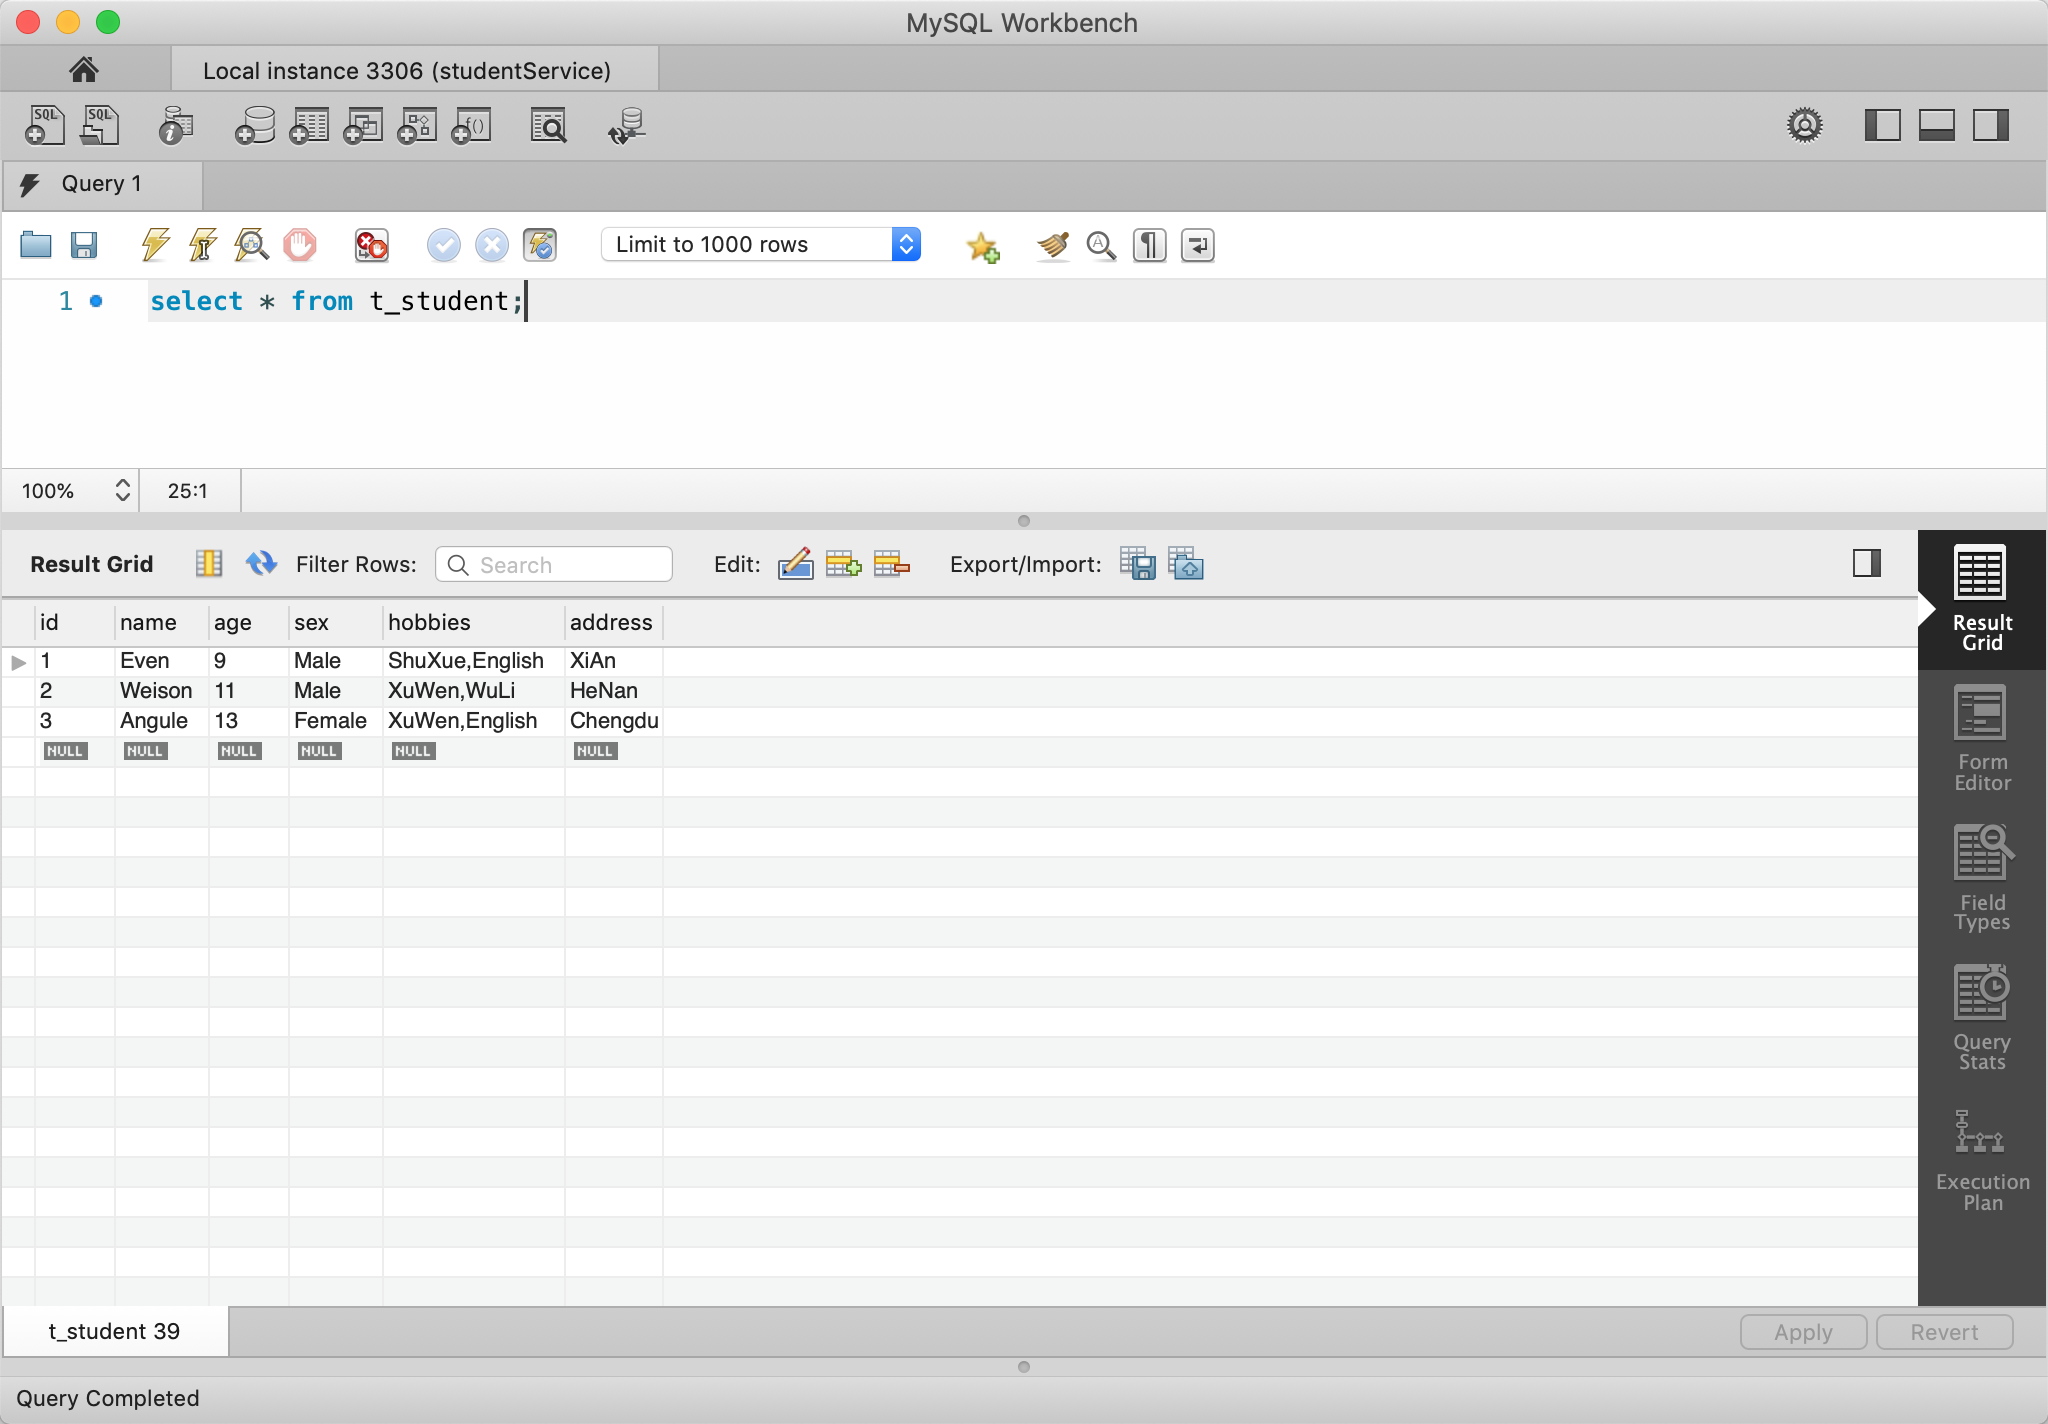Save the script to file
This screenshot has width=2048, height=1424.
[x=84, y=244]
